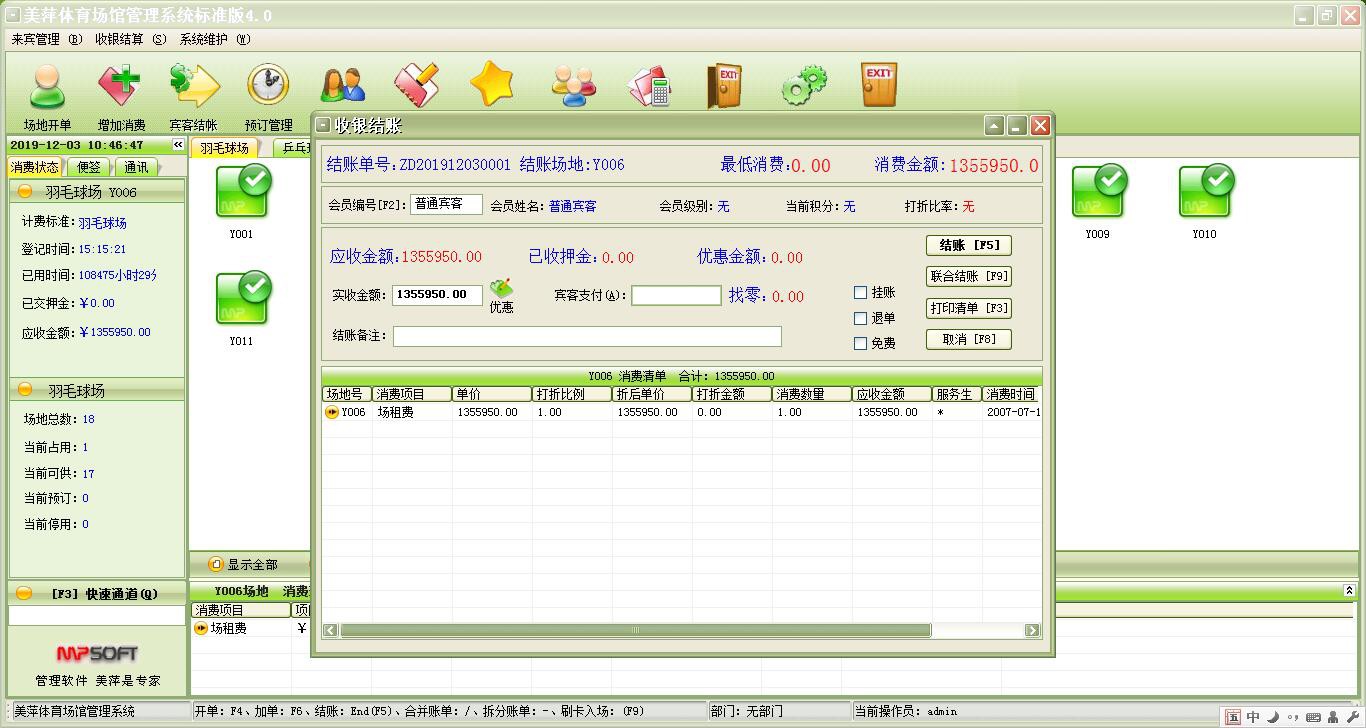Click the 消费数量 column header
The width and height of the screenshot is (1366, 728).
tap(812, 395)
